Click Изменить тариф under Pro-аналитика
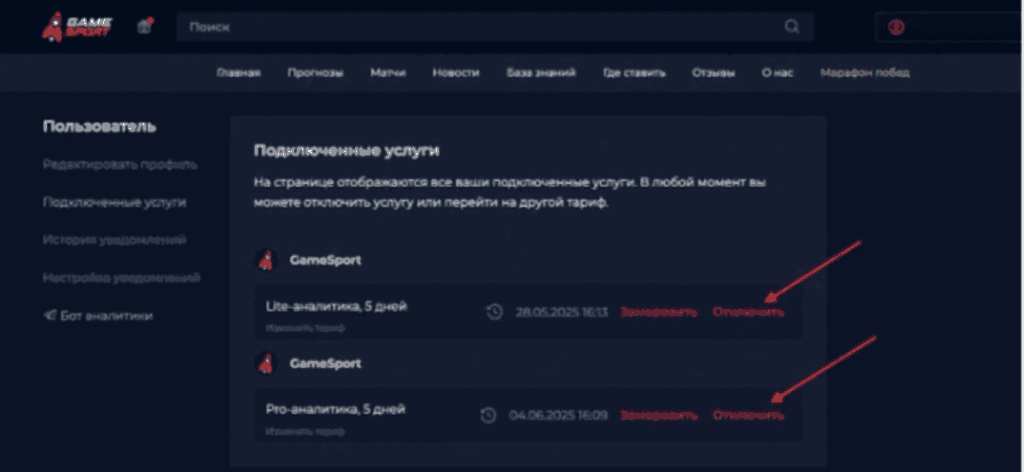This screenshot has height=472, width=1024. pos(305,432)
